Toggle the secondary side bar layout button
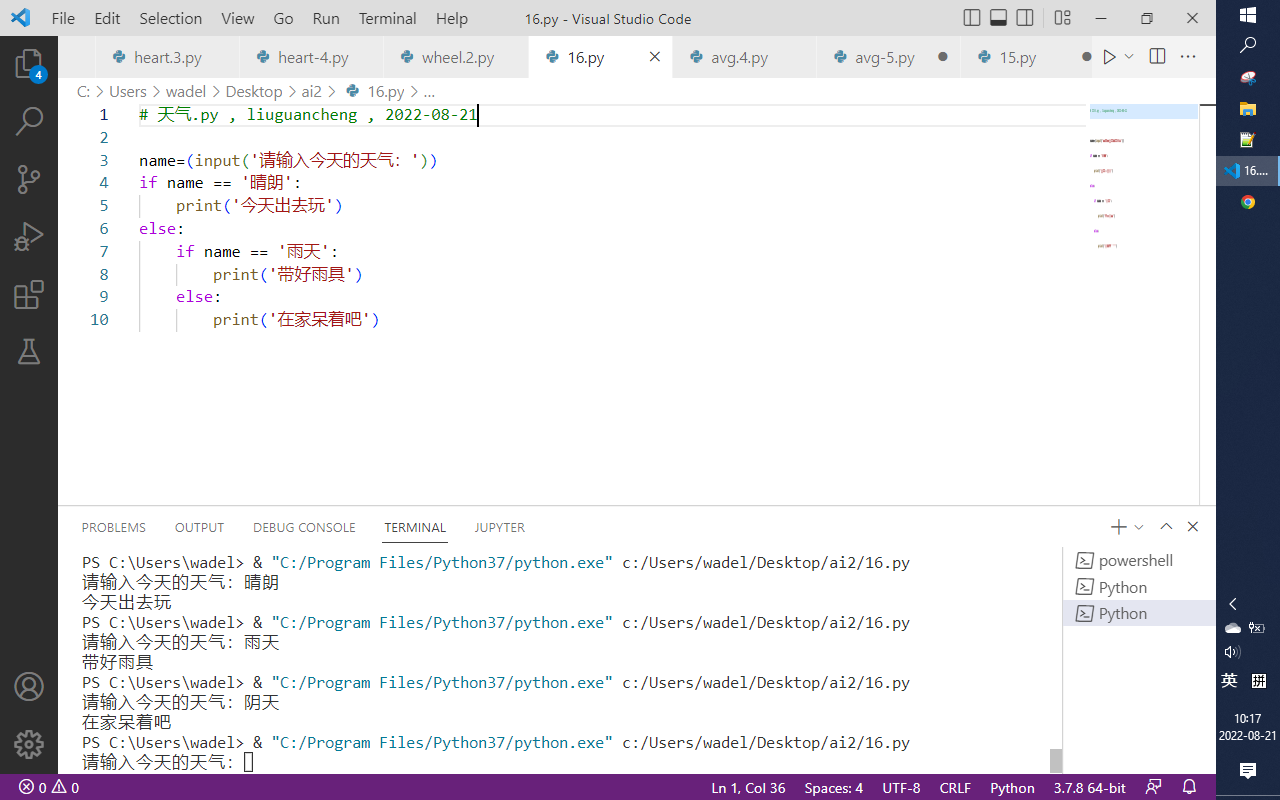Image resolution: width=1280 pixels, height=800 pixels. [x=1025, y=18]
